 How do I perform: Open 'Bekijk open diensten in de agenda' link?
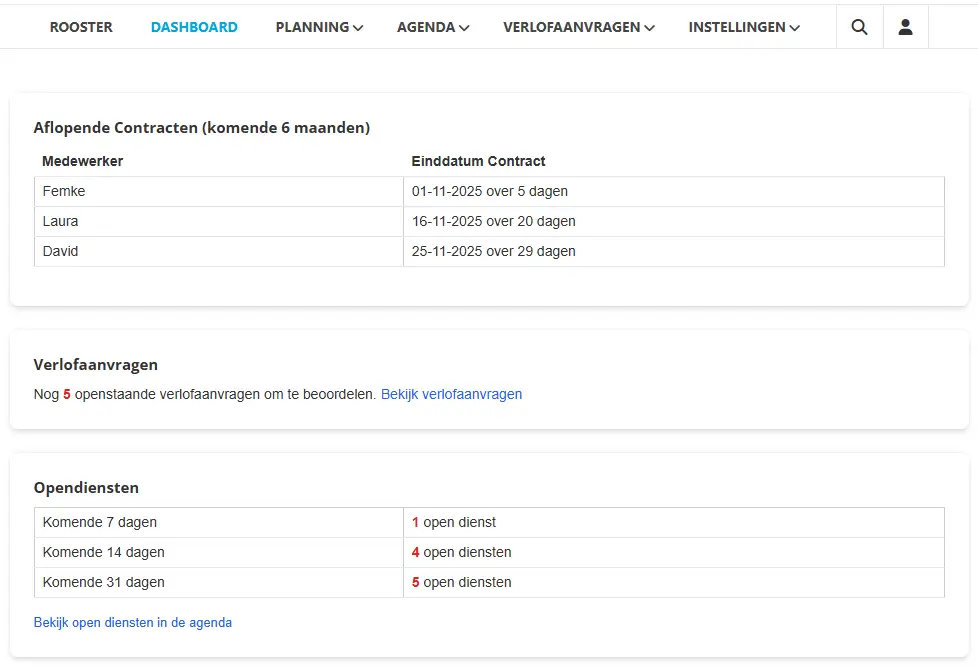click(x=133, y=622)
